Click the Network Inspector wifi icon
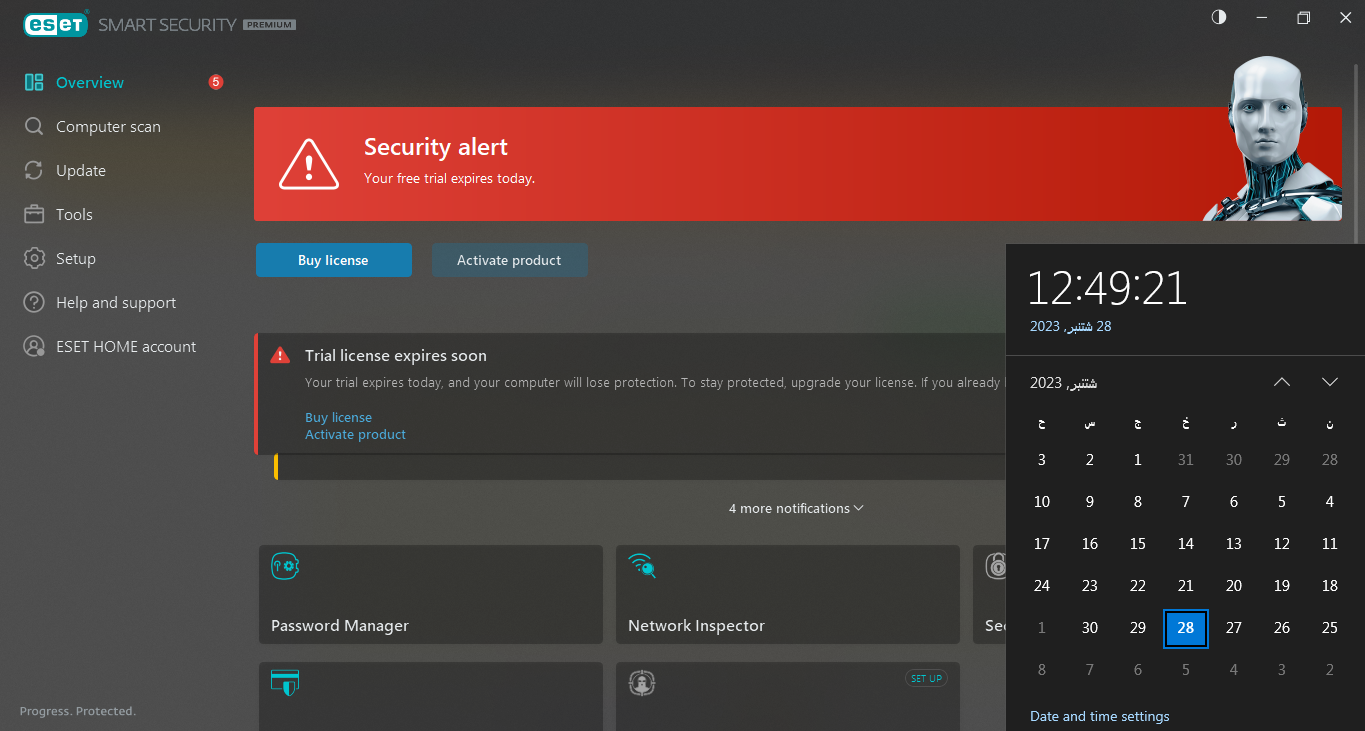Viewport: 1365px width, 731px height. click(x=642, y=566)
